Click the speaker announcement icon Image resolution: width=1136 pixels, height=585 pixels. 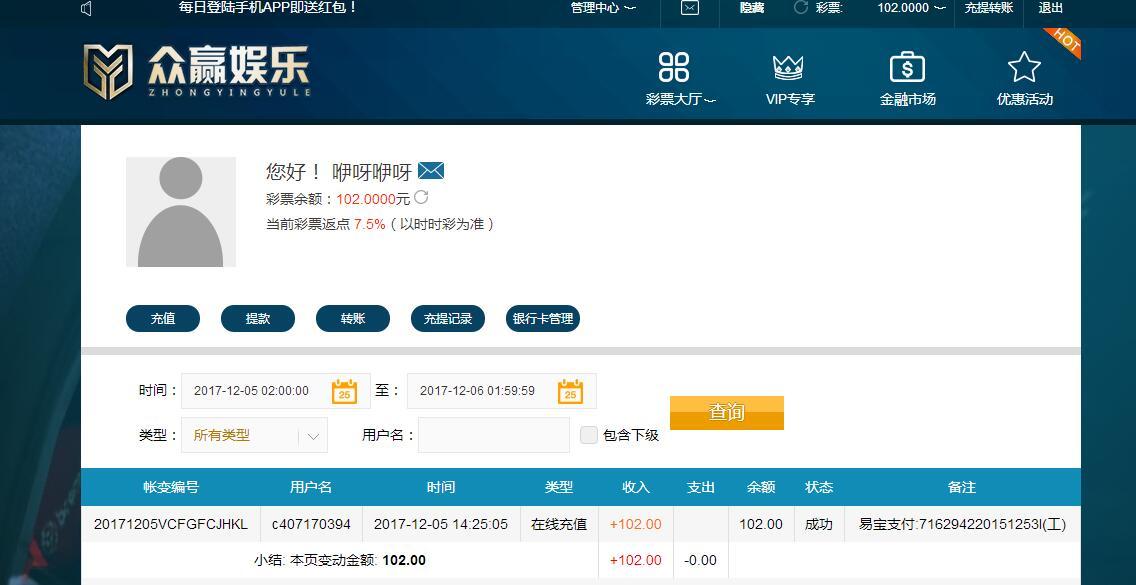tap(87, 9)
